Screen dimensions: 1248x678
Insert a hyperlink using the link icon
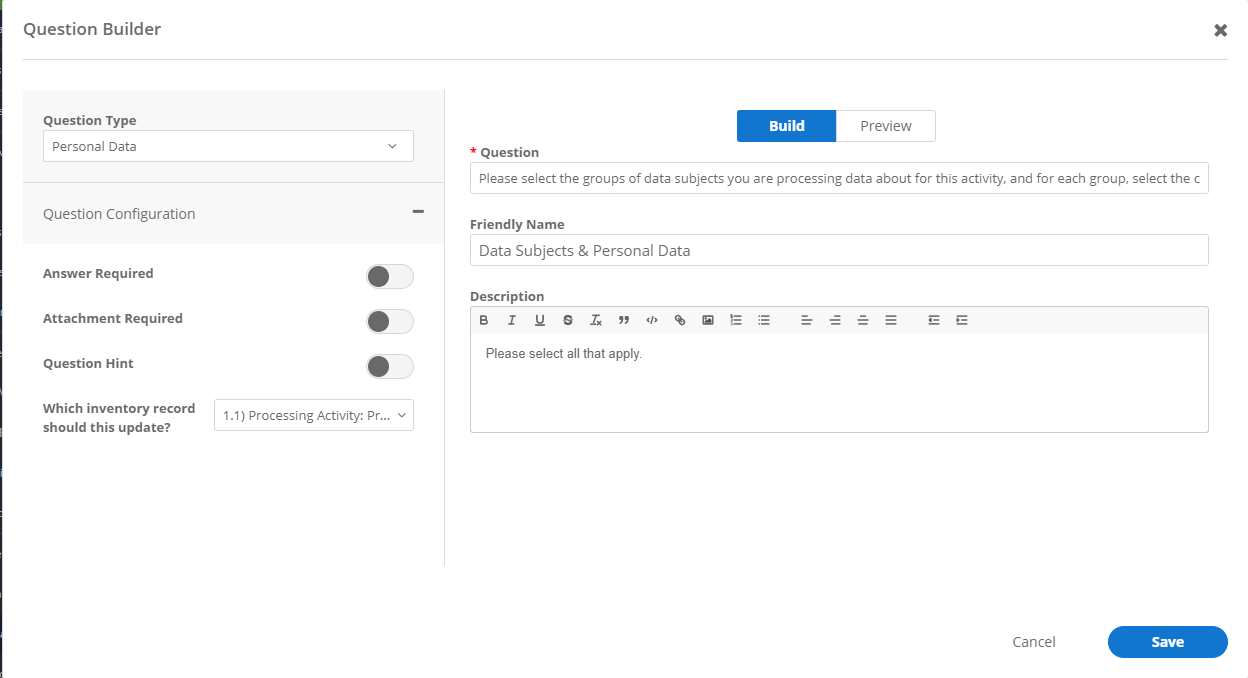coord(680,320)
